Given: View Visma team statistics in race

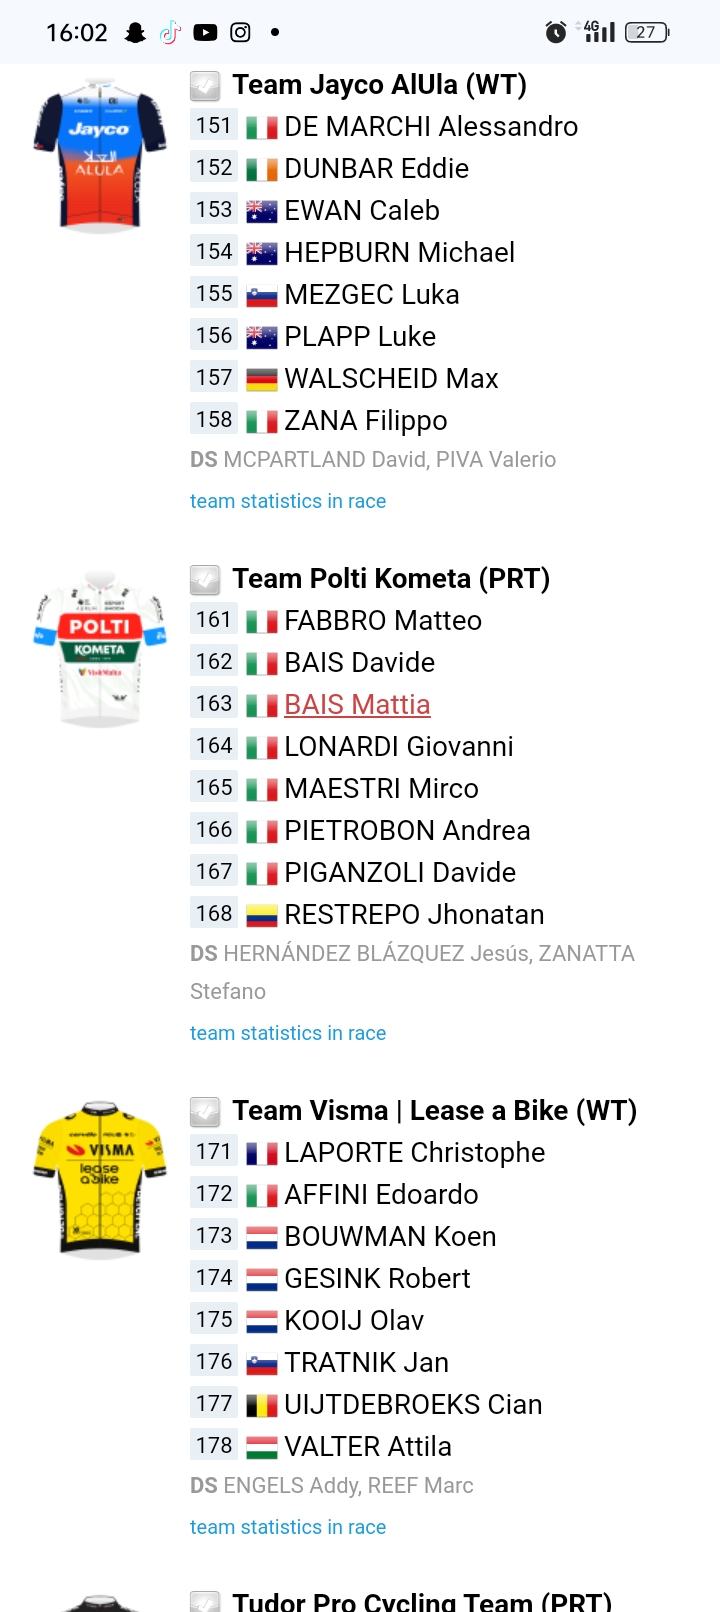Looking at the screenshot, I should coord(288,1527).
